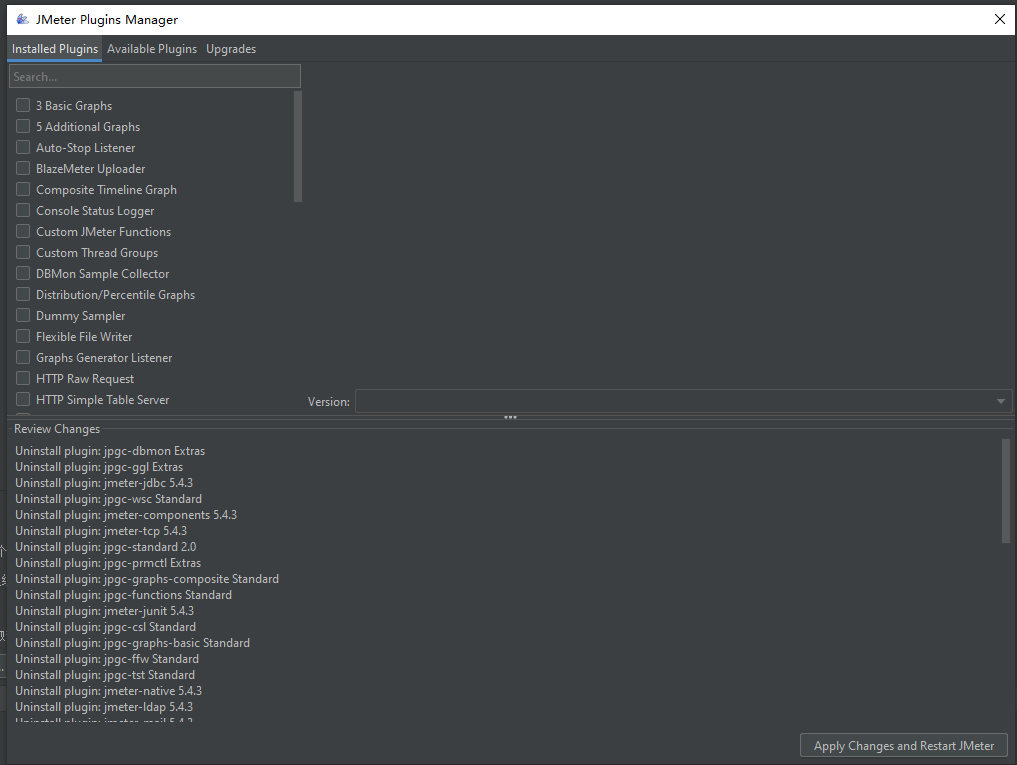This screenshot has height=765, width=1017.
Task: Select the Custom Thread Groups plugin name
Action: 97,253
